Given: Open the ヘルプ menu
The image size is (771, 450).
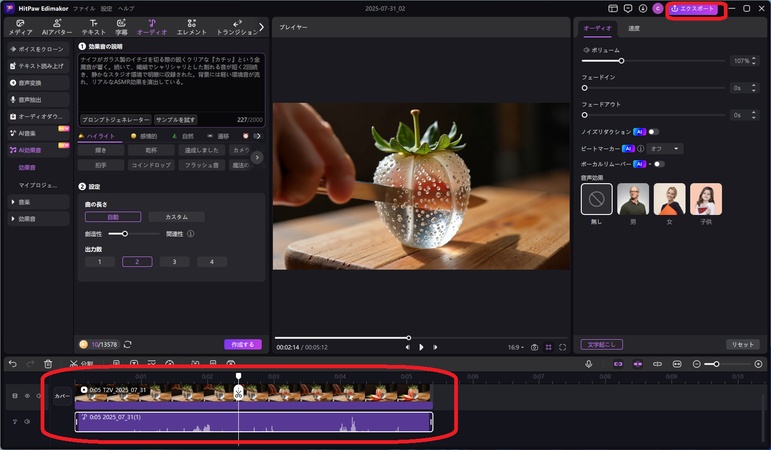Looking at the screenshot, I should coord(126,8).
